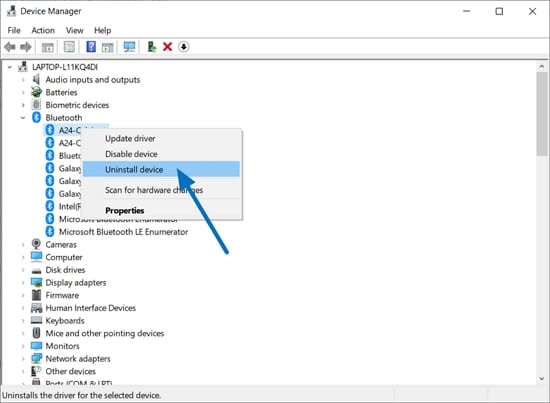Open the toolbar Properties sheet icon
The width and height of the screenshot is (550, 403).
(69, 47)
